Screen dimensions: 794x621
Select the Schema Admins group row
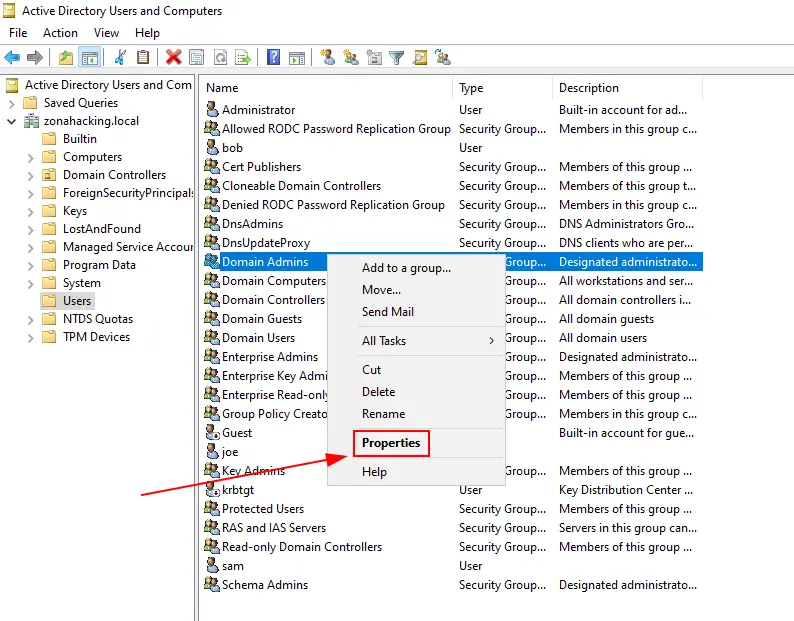264,585
